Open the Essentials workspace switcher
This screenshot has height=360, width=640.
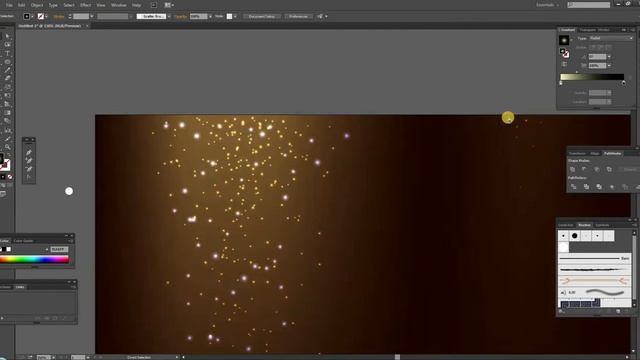pyautogui.click(x=547, y=5)
